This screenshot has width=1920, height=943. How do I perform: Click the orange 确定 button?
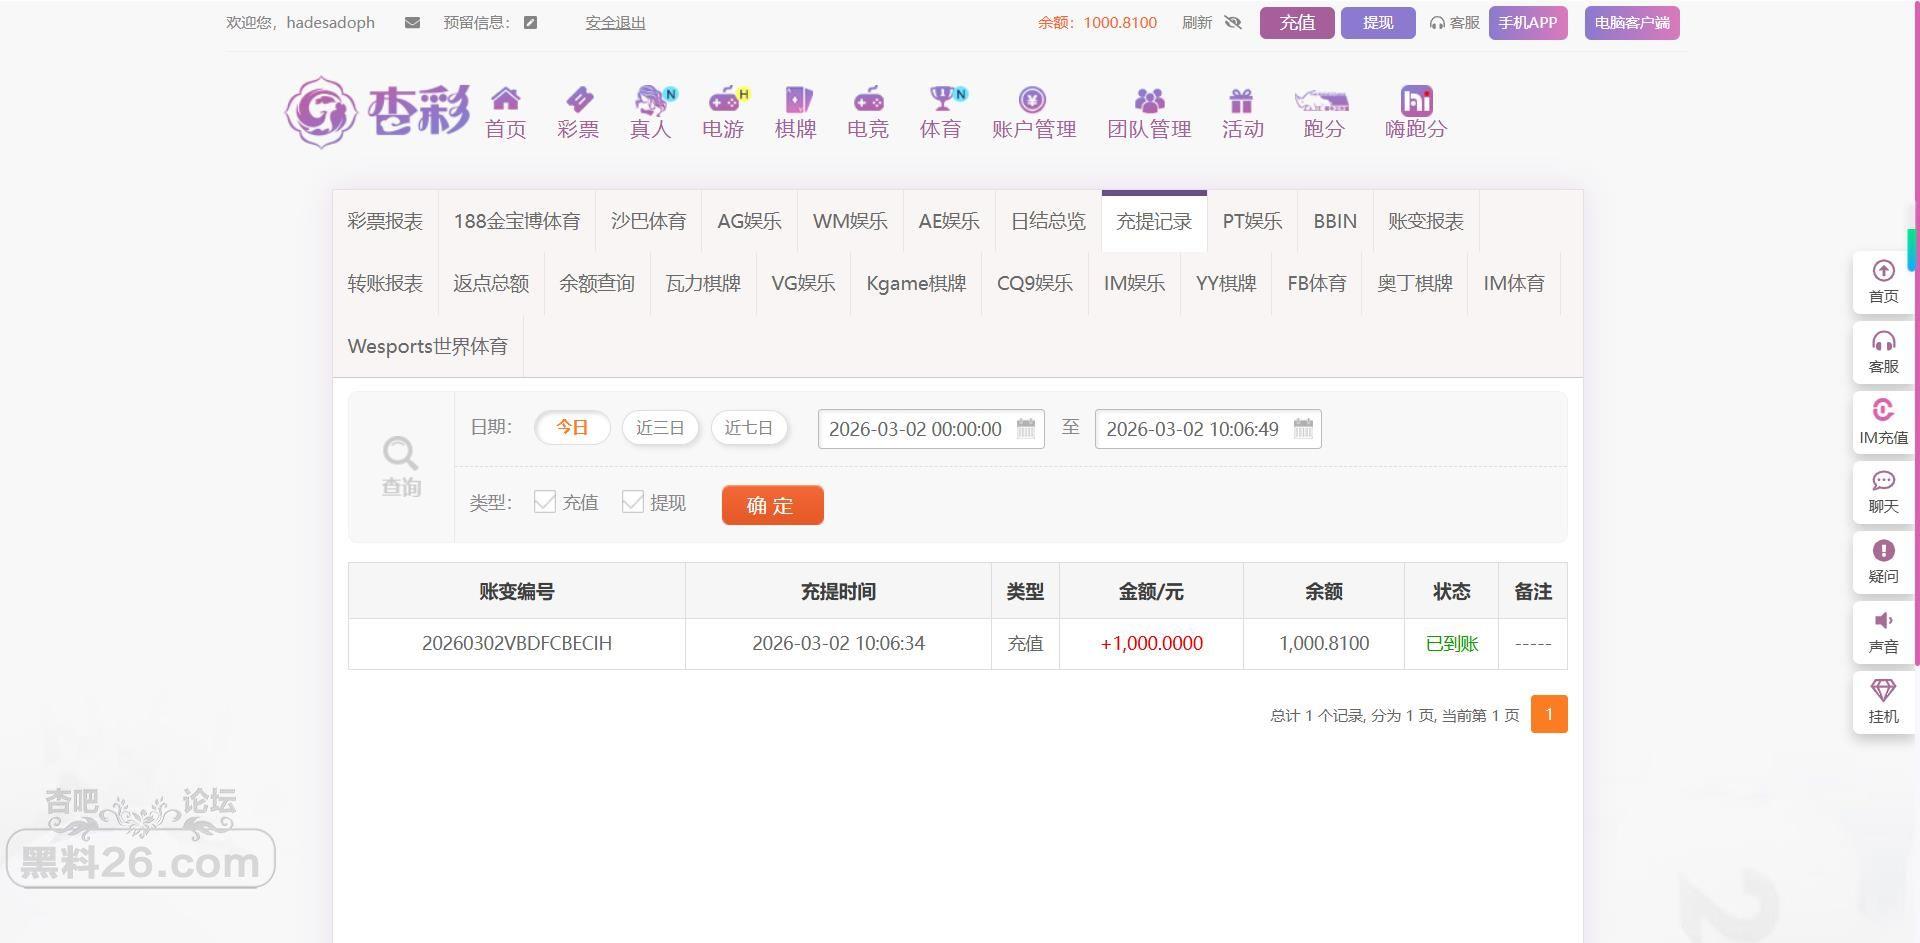(772, 505)
